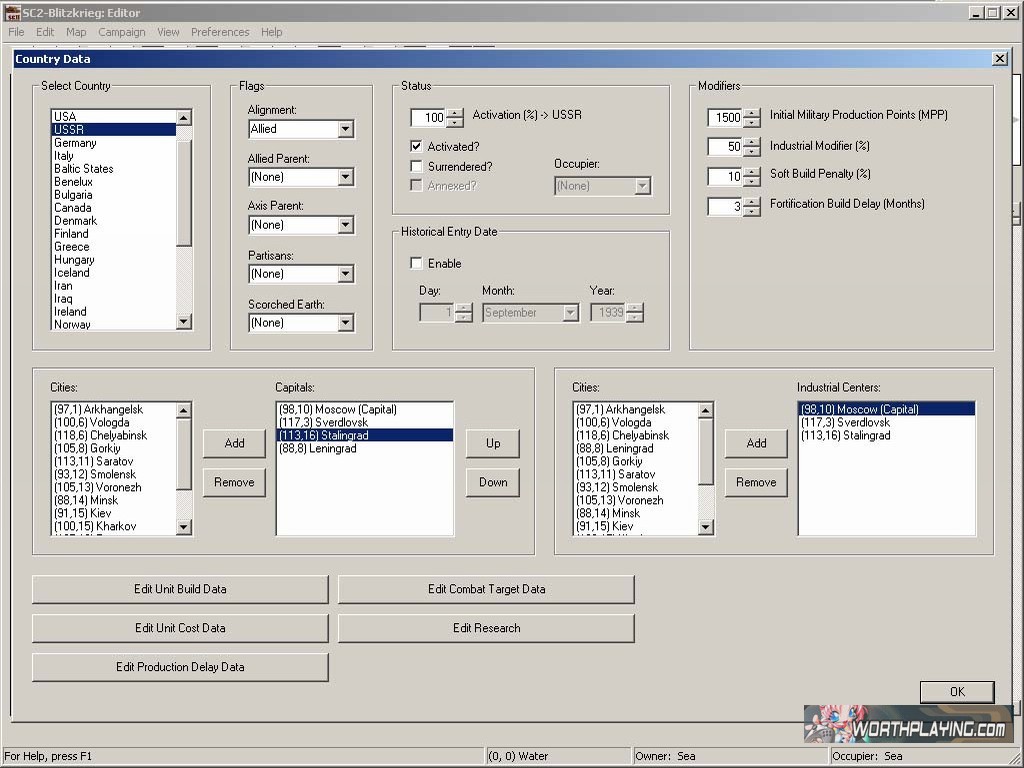The height and width of the screenshot is (768, 1024).
Task: Select Germany in the country list
Action: pyautogui.click(x=76, y=143)
